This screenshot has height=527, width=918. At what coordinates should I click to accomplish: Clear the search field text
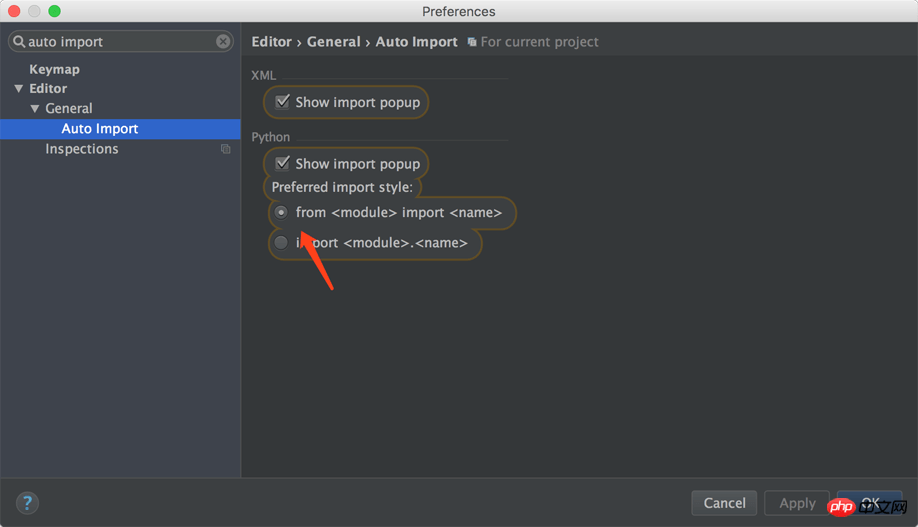[x=223, y=42]
